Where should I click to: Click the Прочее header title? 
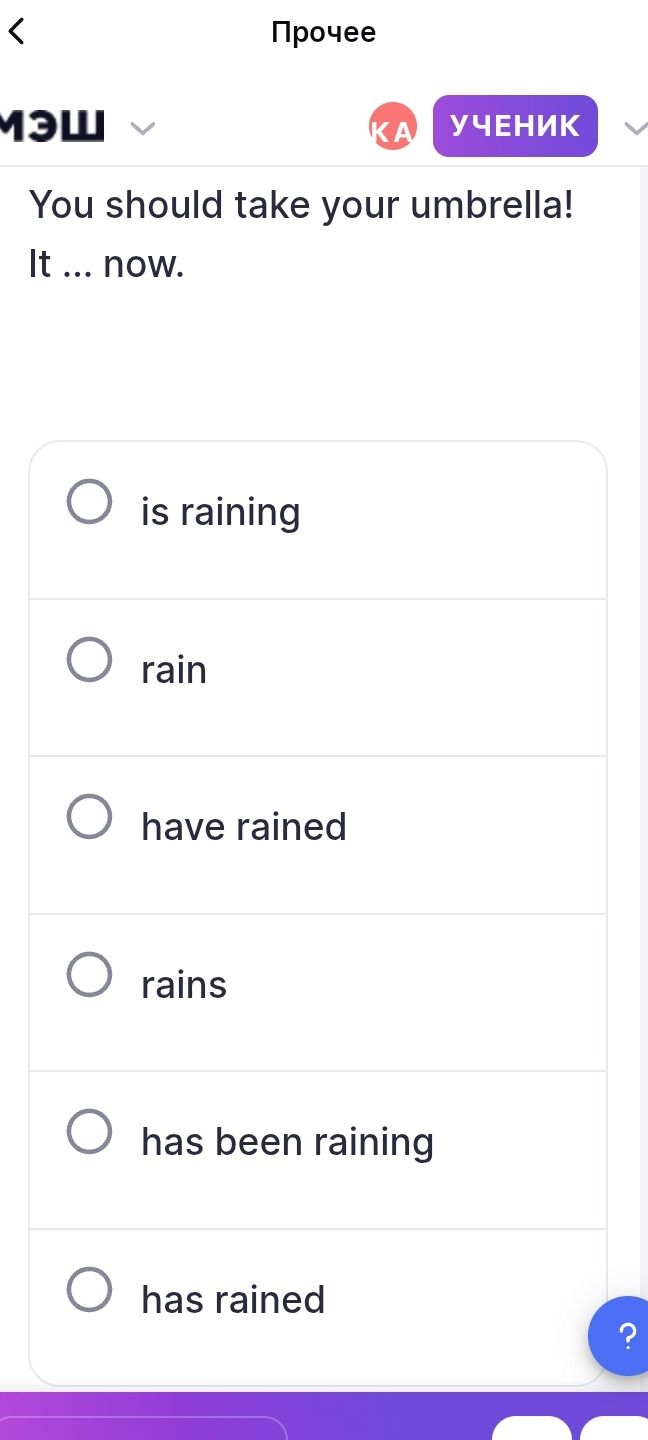coord(324,32)
